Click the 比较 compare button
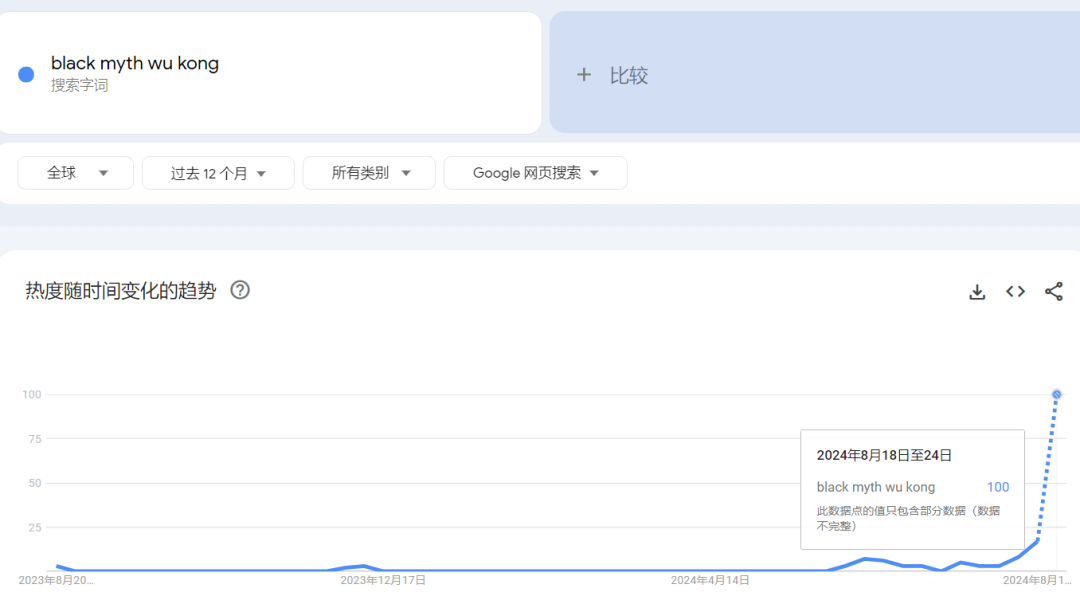The image size is (1080, 600). [x=814, y=72]
